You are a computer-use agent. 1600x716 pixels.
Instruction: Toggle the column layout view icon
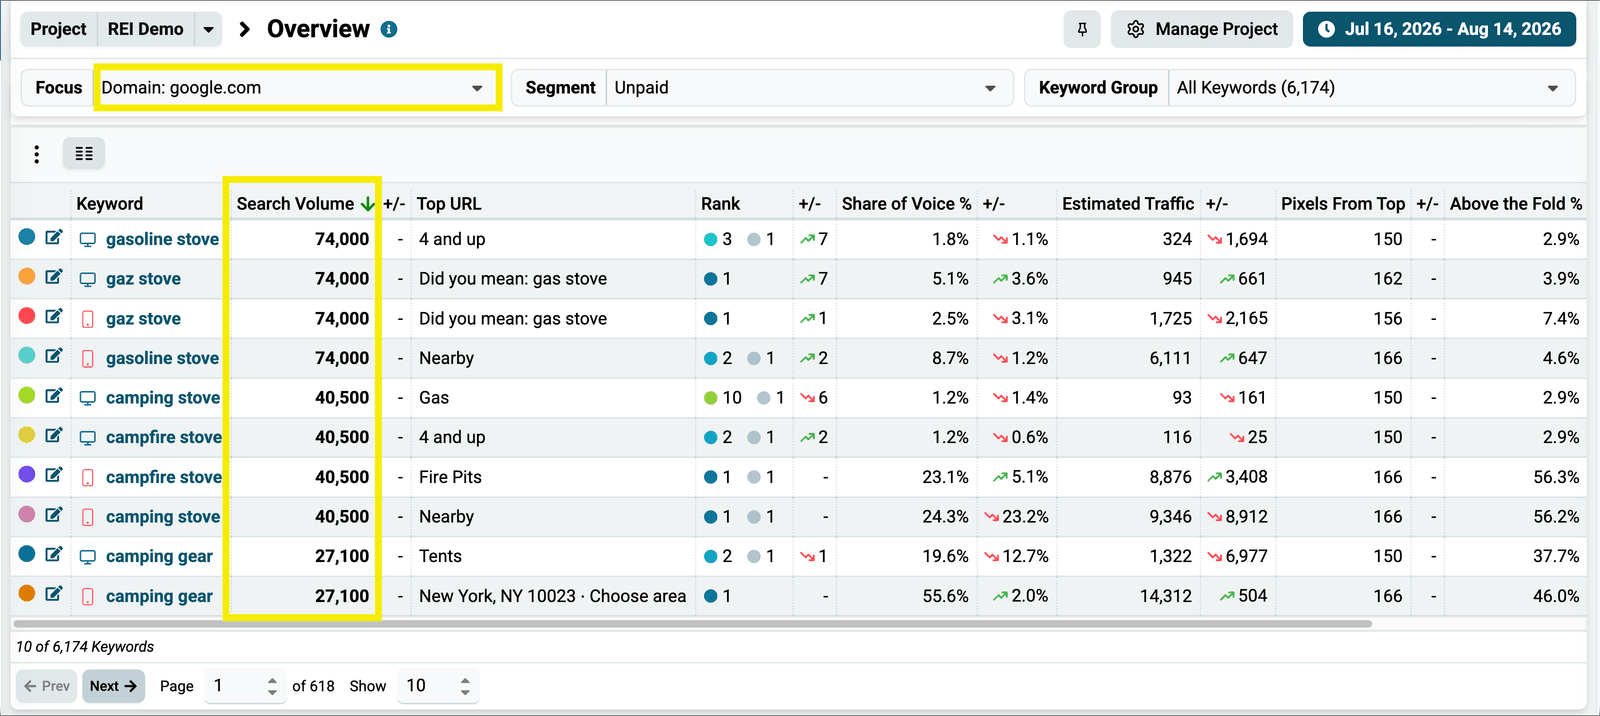84,154
